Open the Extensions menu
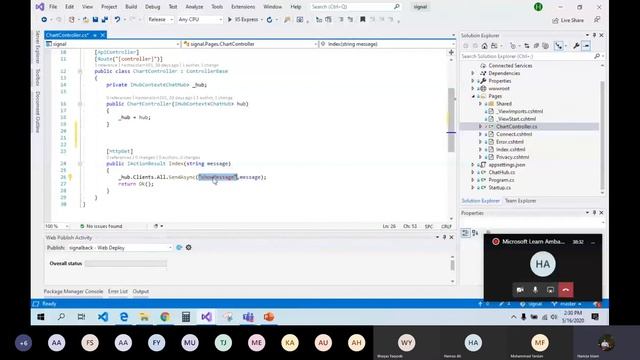 point(243,7)
